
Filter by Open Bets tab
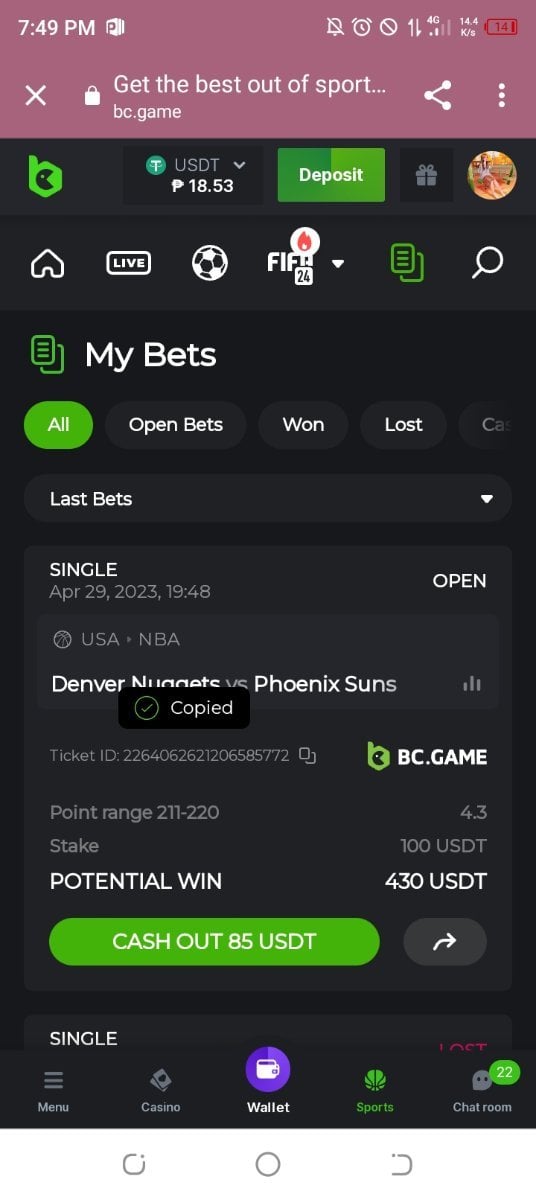[176, 424]
